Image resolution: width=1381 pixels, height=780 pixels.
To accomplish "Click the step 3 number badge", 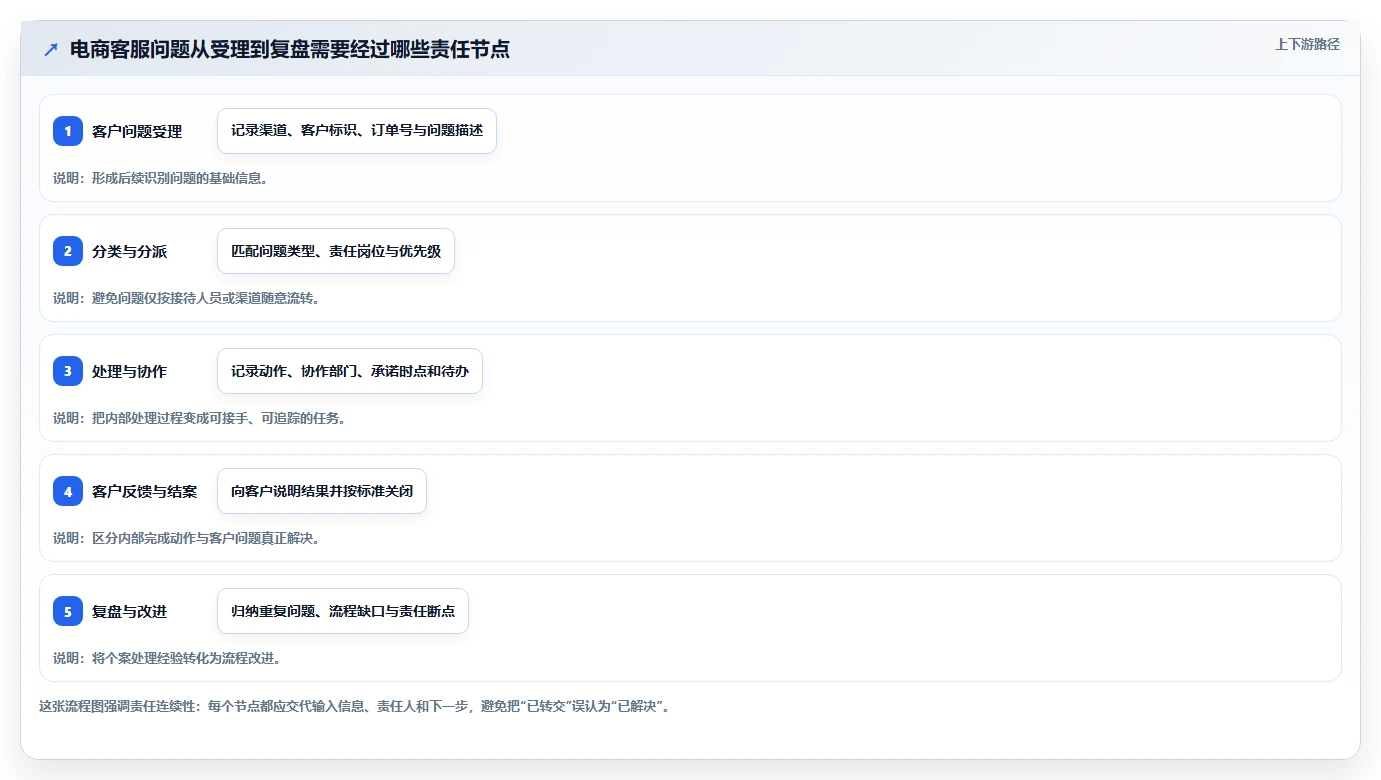I will pyautogui.click(x=68, y=371).
